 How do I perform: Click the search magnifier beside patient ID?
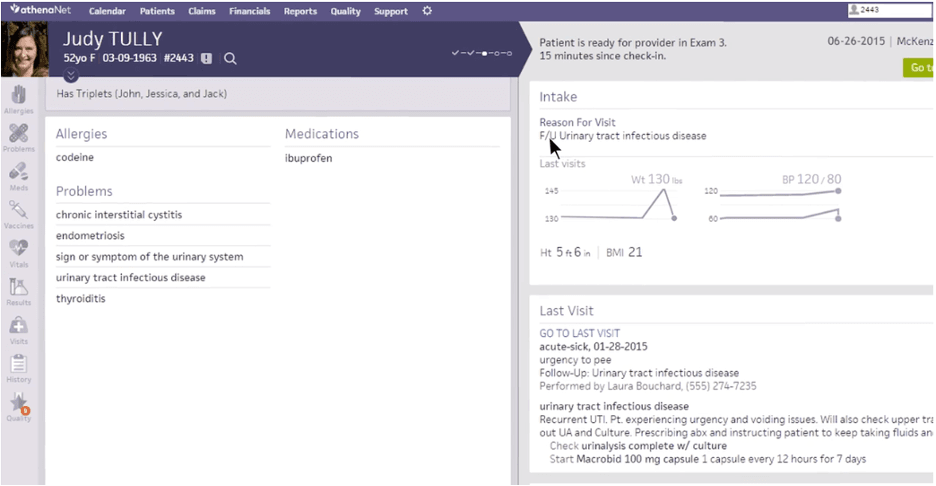point(230,59)
